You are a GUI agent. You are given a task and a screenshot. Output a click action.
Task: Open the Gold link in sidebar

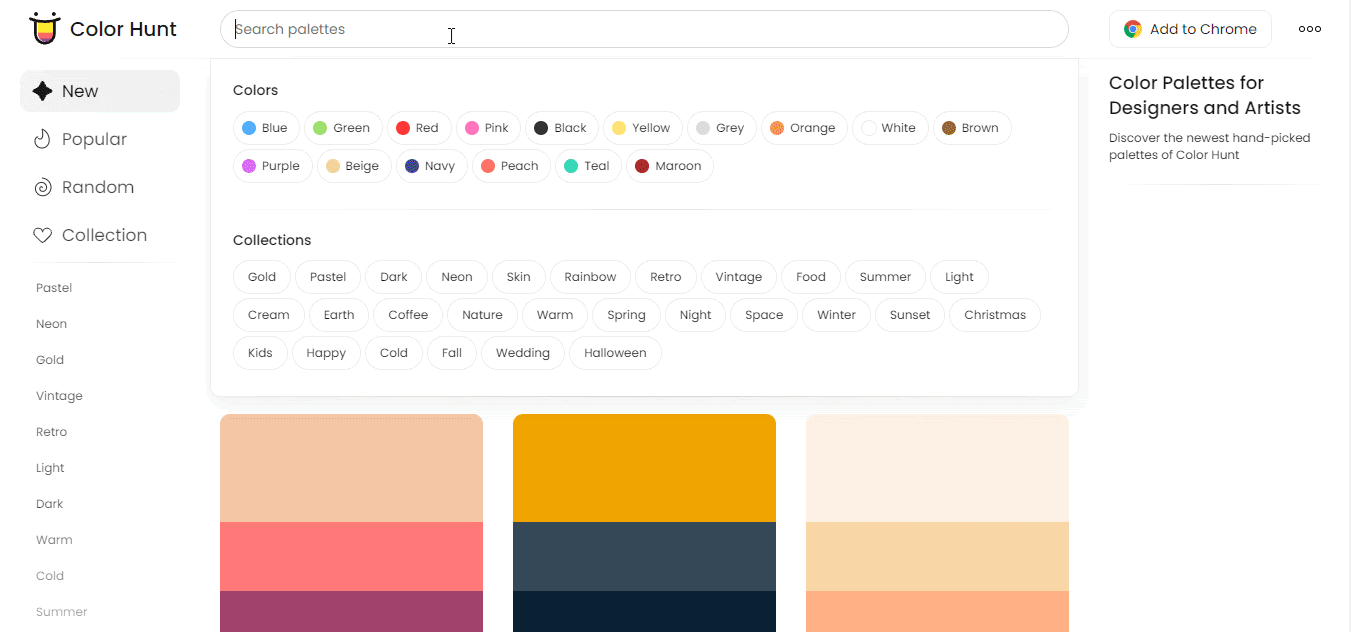coord(50,360)
